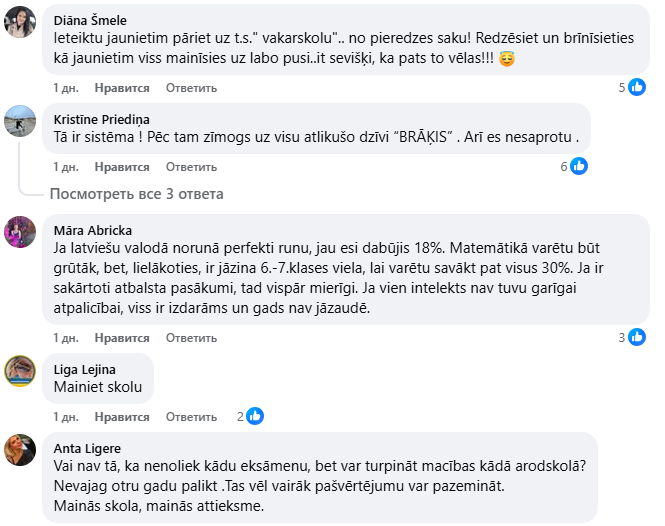665x526 pixels.
Task: Open Kristīne Priediņa's name link
Action: click(x=100, y=119)
